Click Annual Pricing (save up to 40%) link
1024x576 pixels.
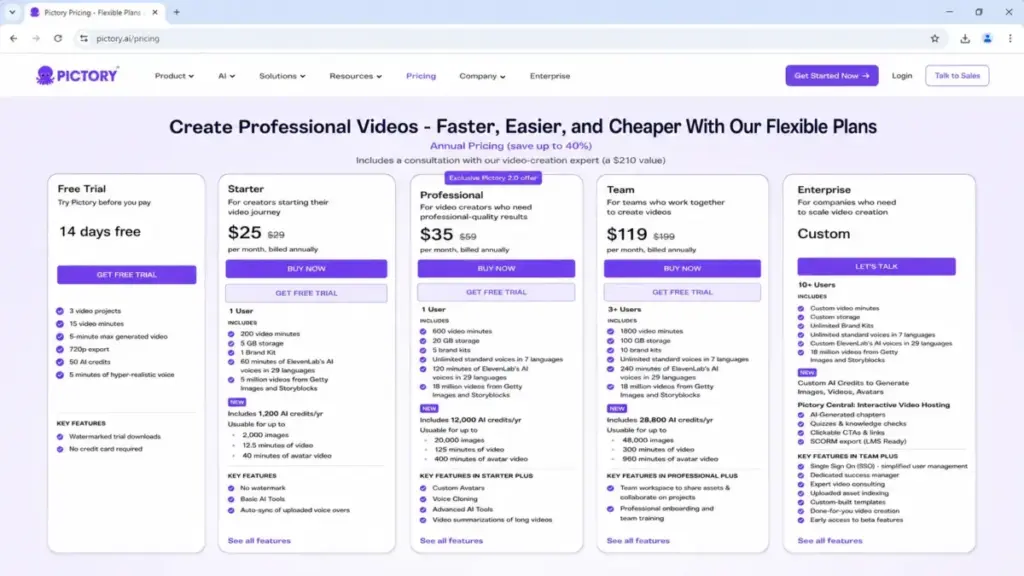tap(511, 146)
